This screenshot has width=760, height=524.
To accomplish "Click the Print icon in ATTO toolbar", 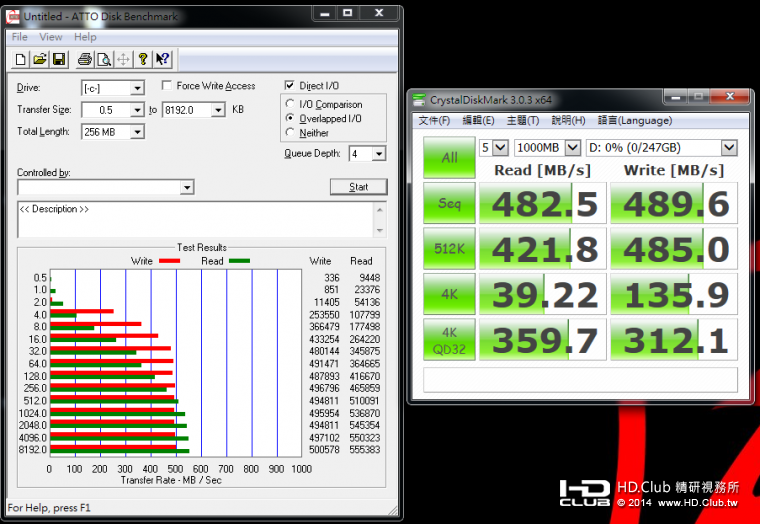I will point(85,60).
